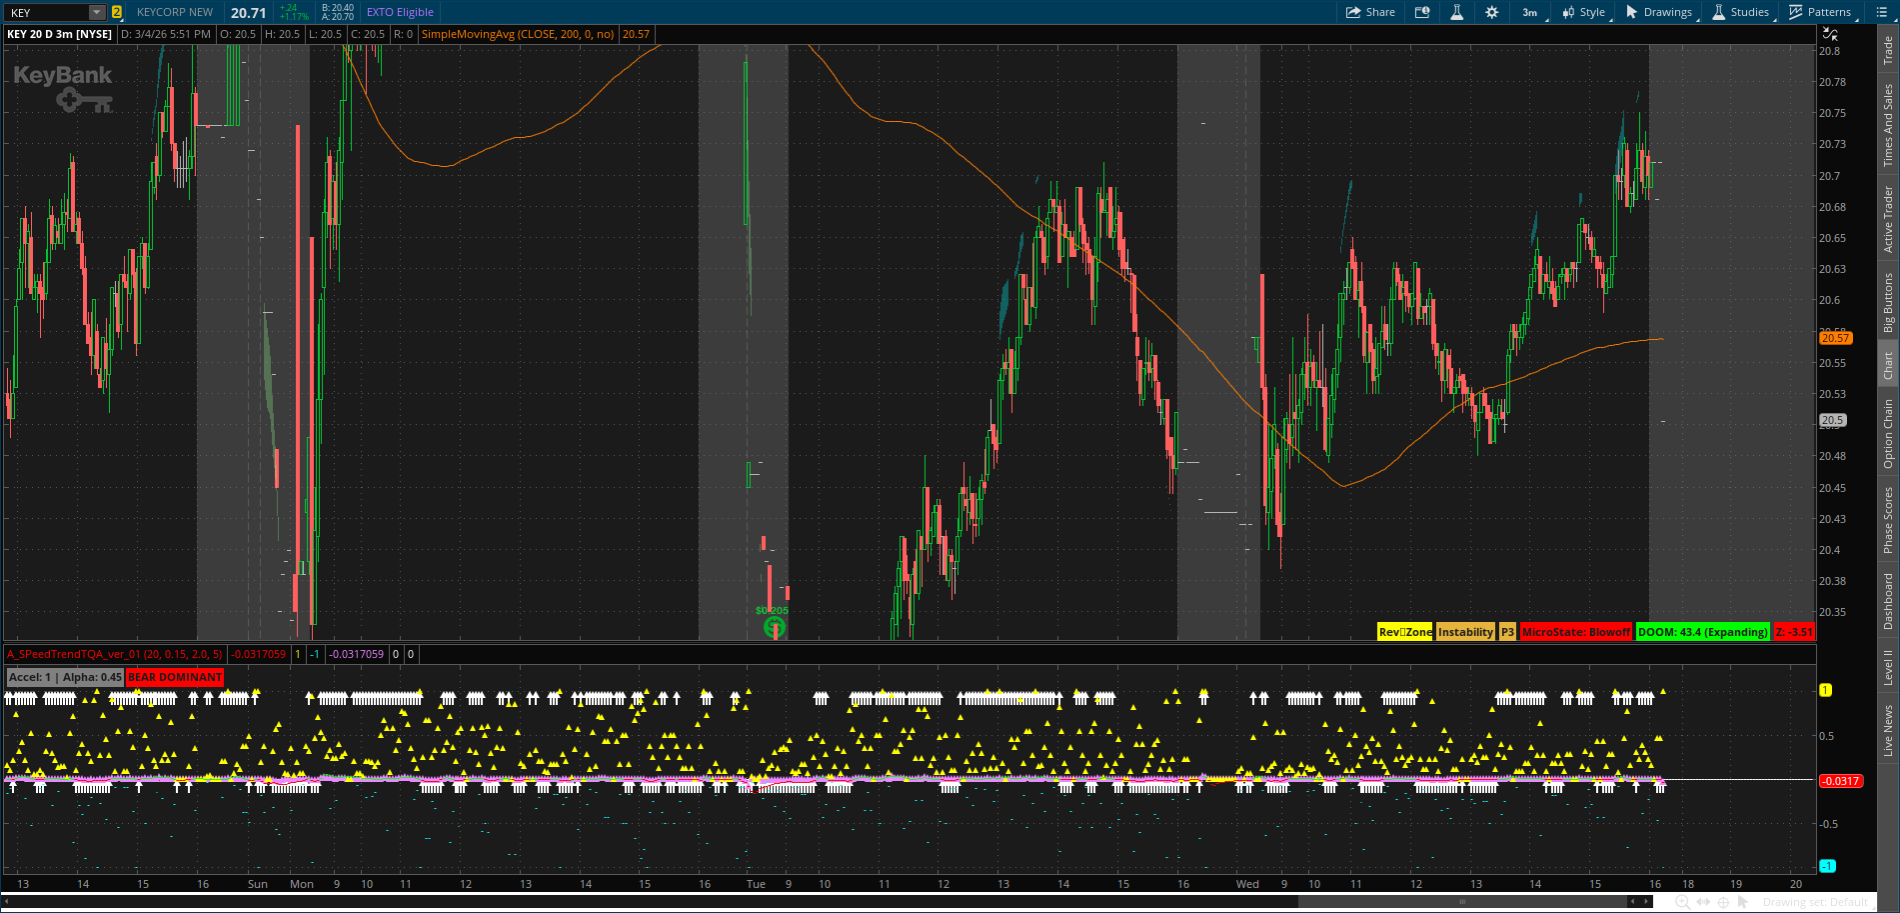Viewport: 1900px width, 913px height.
Task: Click the Share chart icon
Action: click(x=1370, y=12)
